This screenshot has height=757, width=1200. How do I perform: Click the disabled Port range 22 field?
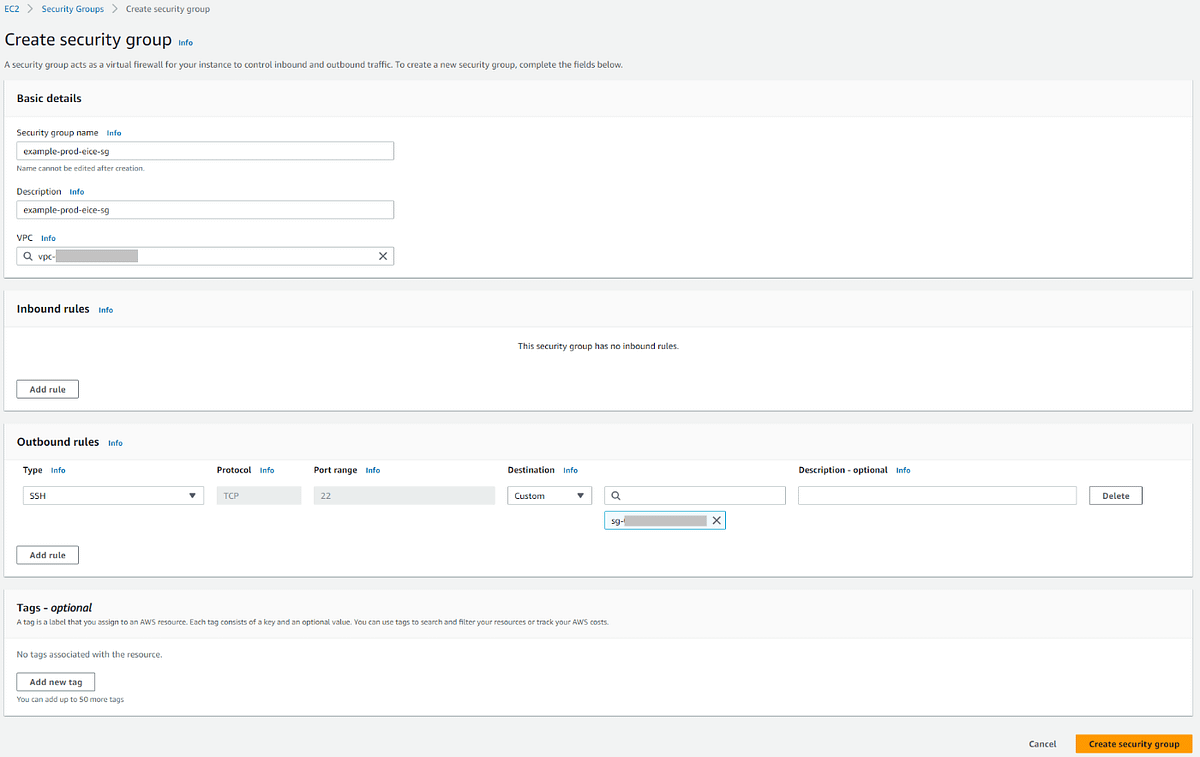pyautogui.click(x=404, y=495)
